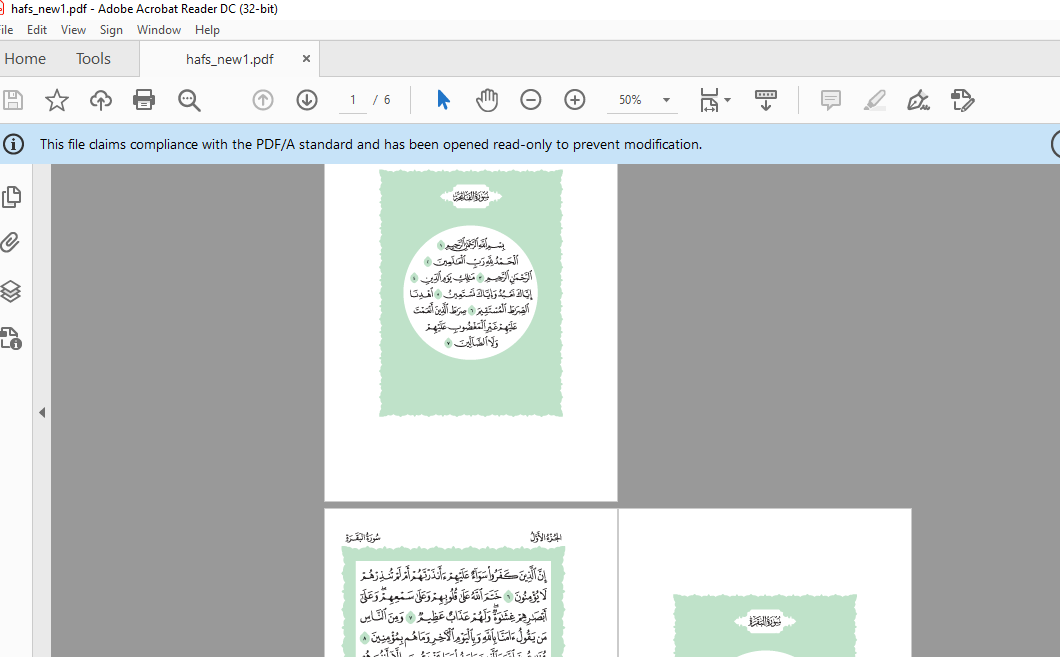1060x657 pixels.
Task: Click the Fit page width icon
Action: (709, 100)
